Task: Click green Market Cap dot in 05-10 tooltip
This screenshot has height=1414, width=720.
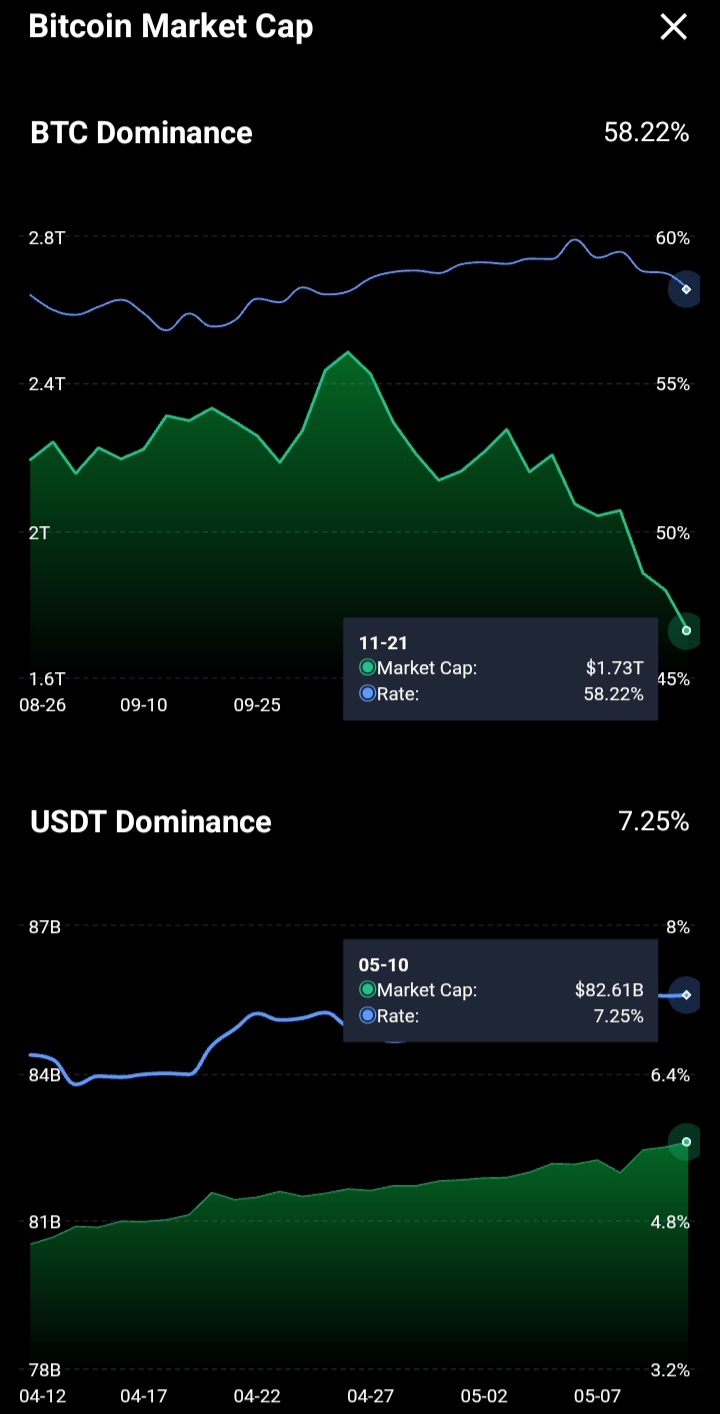Action: 367,990
